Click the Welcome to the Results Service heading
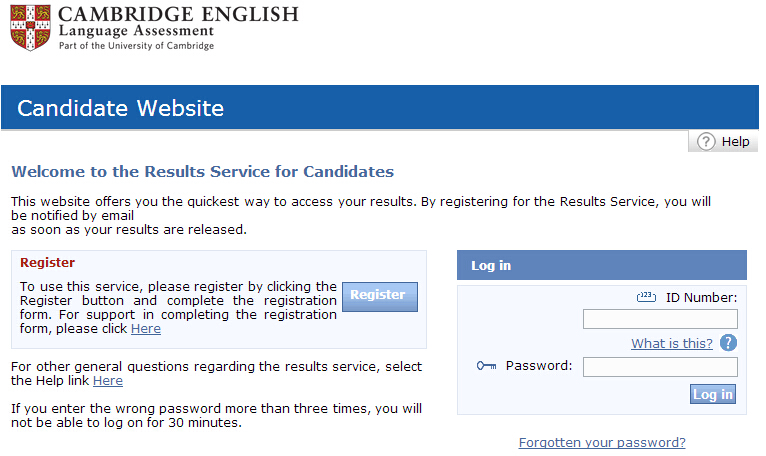The height and width of the screenshot is (456, 766). [202, 172]
